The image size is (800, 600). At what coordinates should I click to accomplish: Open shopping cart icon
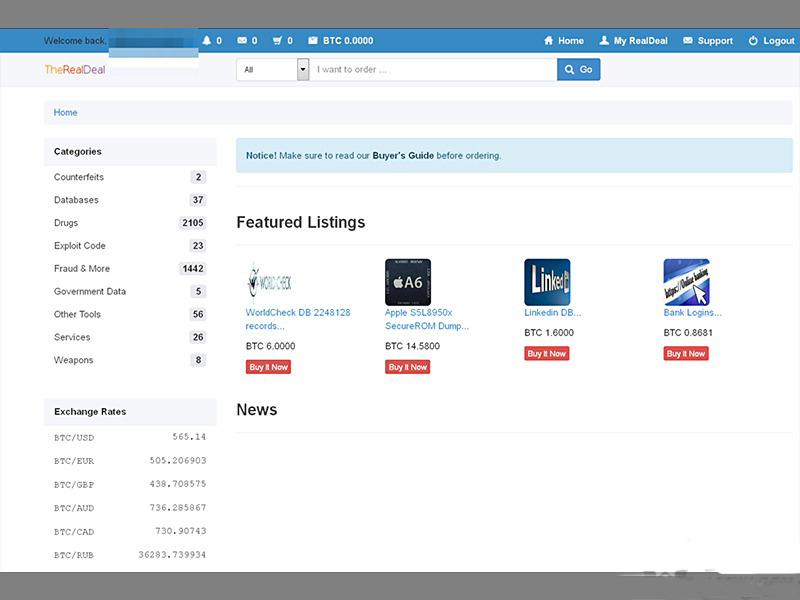click(277, 40)
